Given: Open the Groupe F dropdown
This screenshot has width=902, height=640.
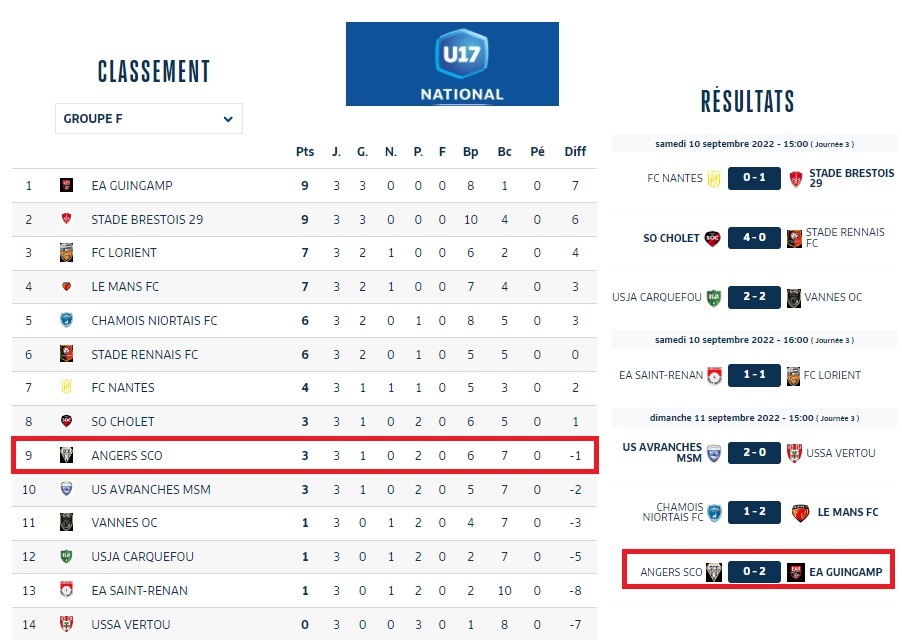Looking at the screenshot, I should coord(148,119).
